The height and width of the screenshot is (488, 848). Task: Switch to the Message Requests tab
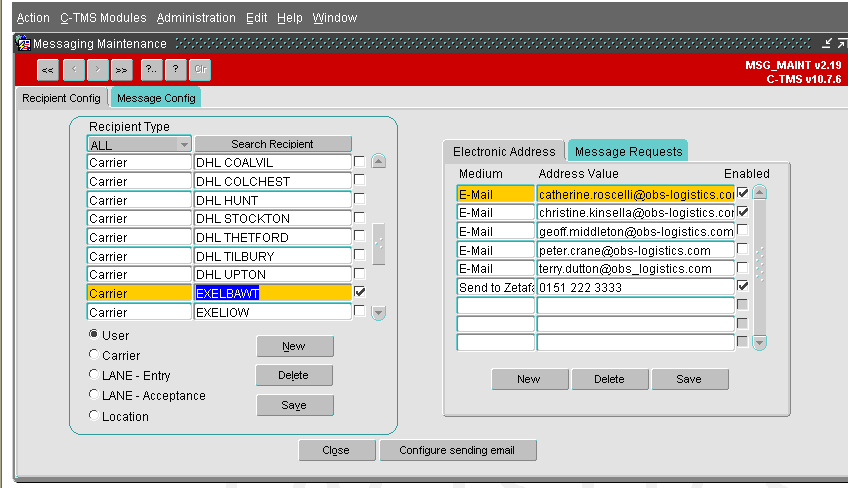click(x=628, y=151)
